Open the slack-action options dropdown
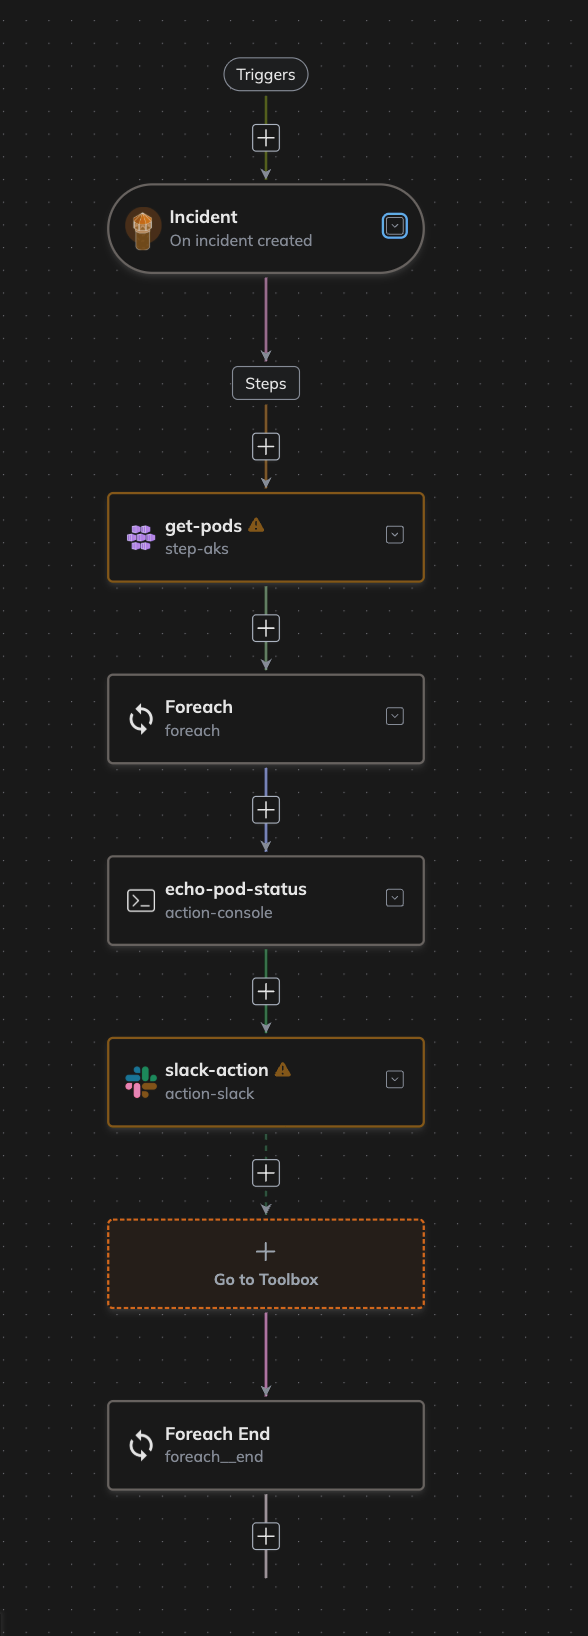This screenshot has height=1636, width=588. pos(394,1079)
